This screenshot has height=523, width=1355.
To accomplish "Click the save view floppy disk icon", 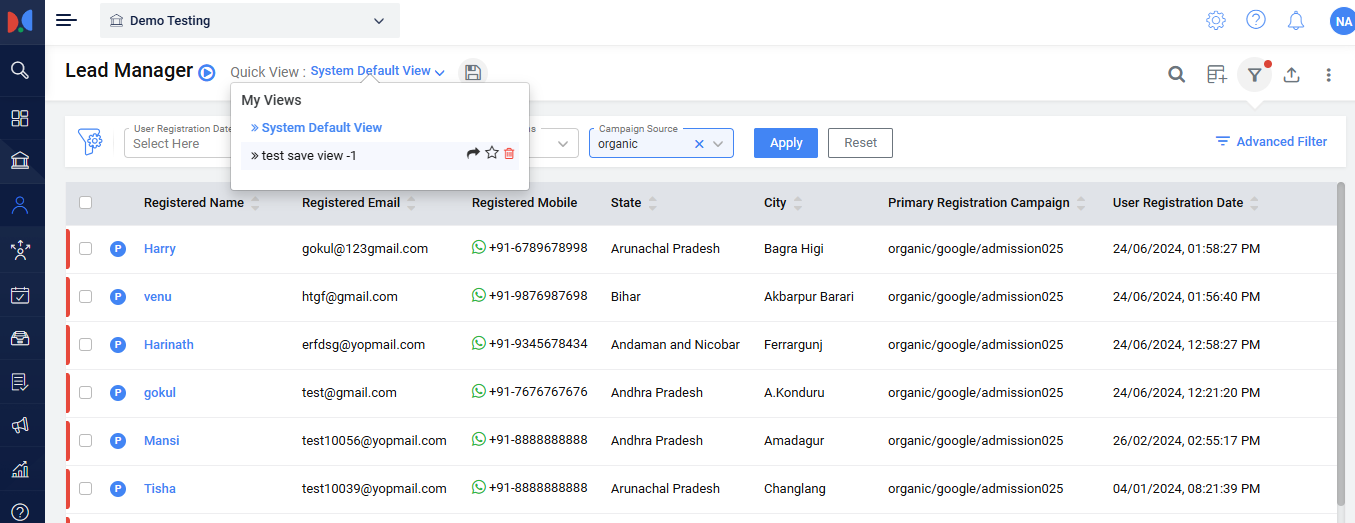I will tap(473, 73).
